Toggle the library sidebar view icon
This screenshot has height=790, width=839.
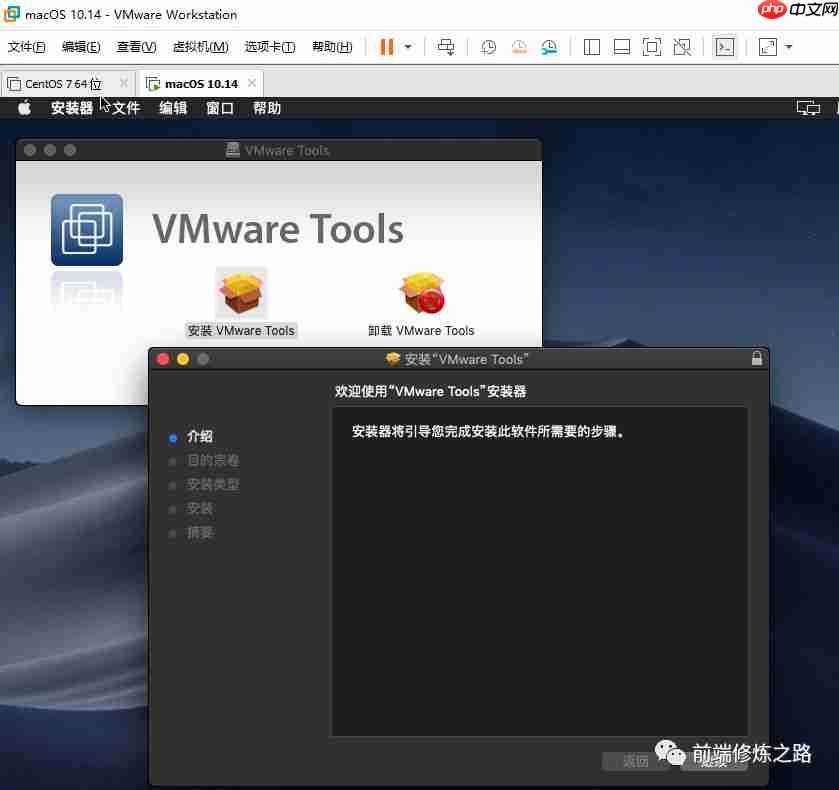591,47
